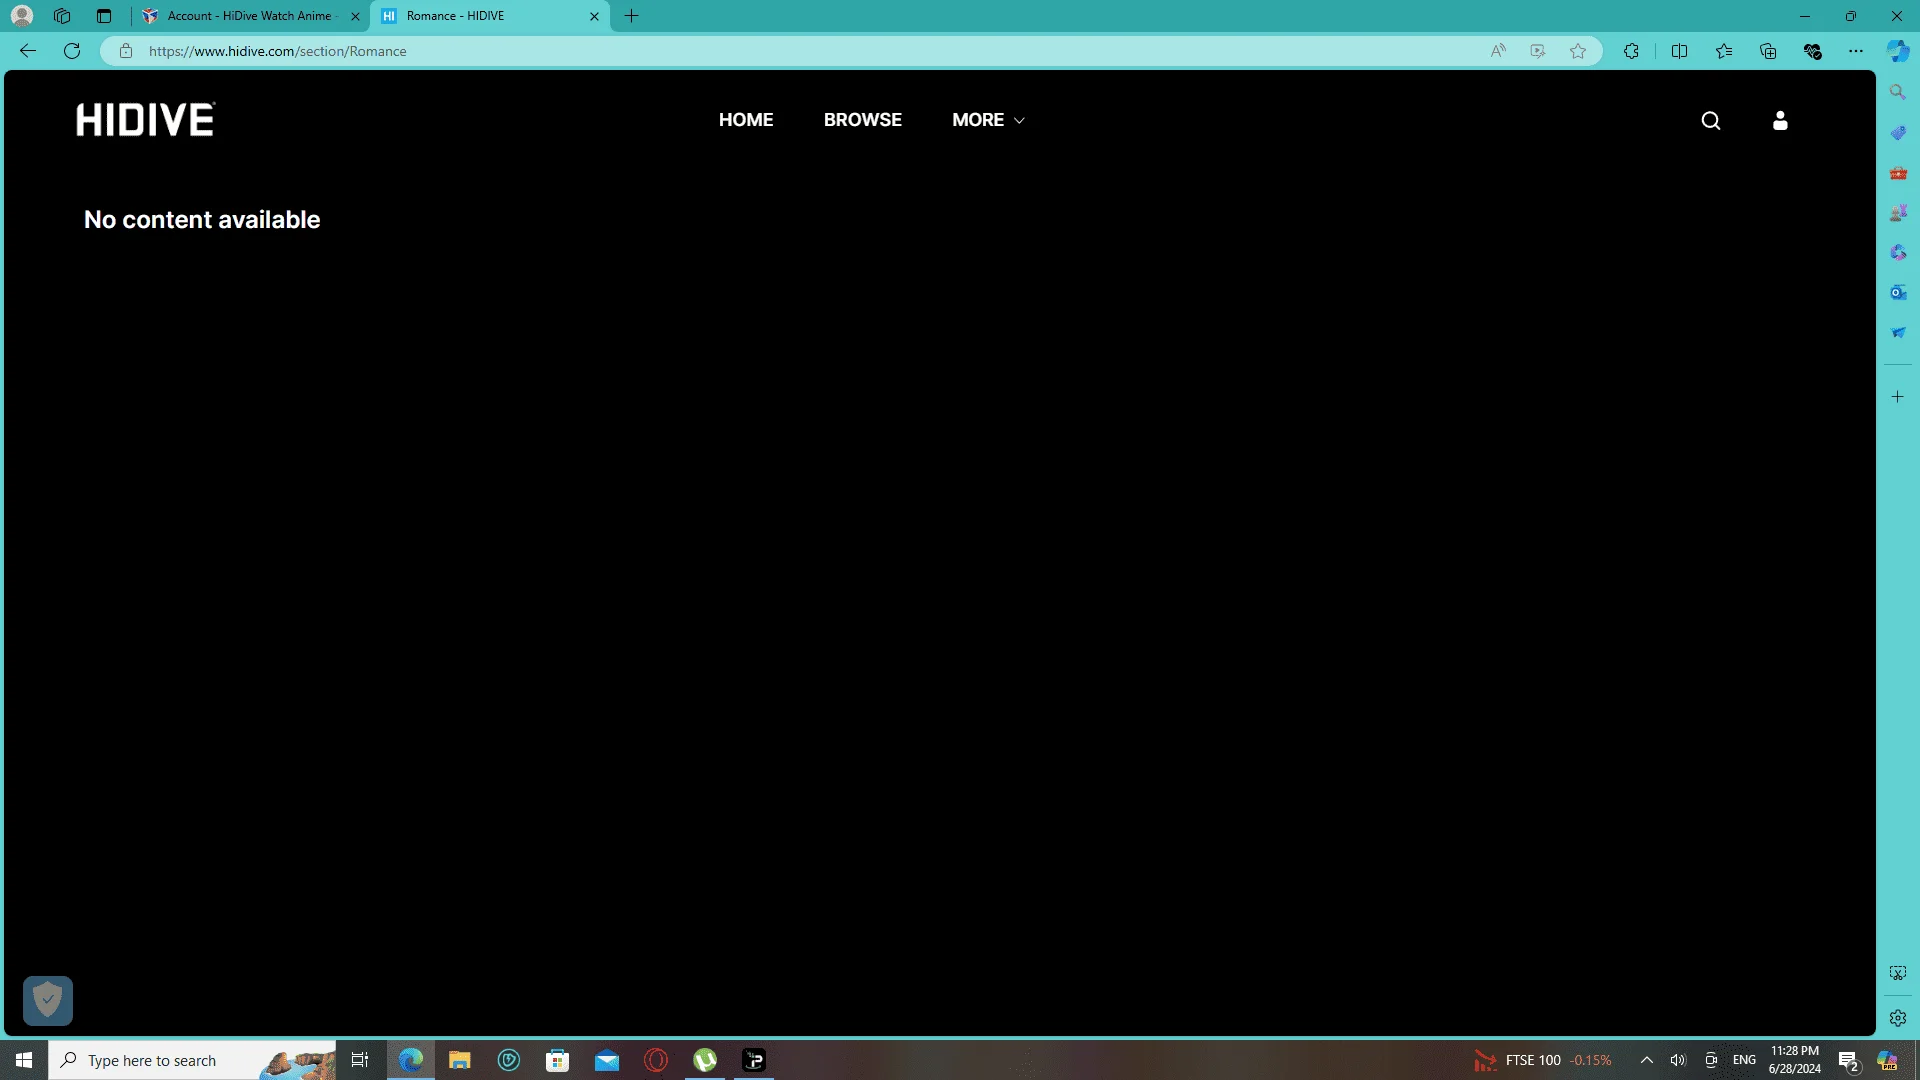
Task: Close the Romance - HIDIVE tab
Action: tap(594, 16)
